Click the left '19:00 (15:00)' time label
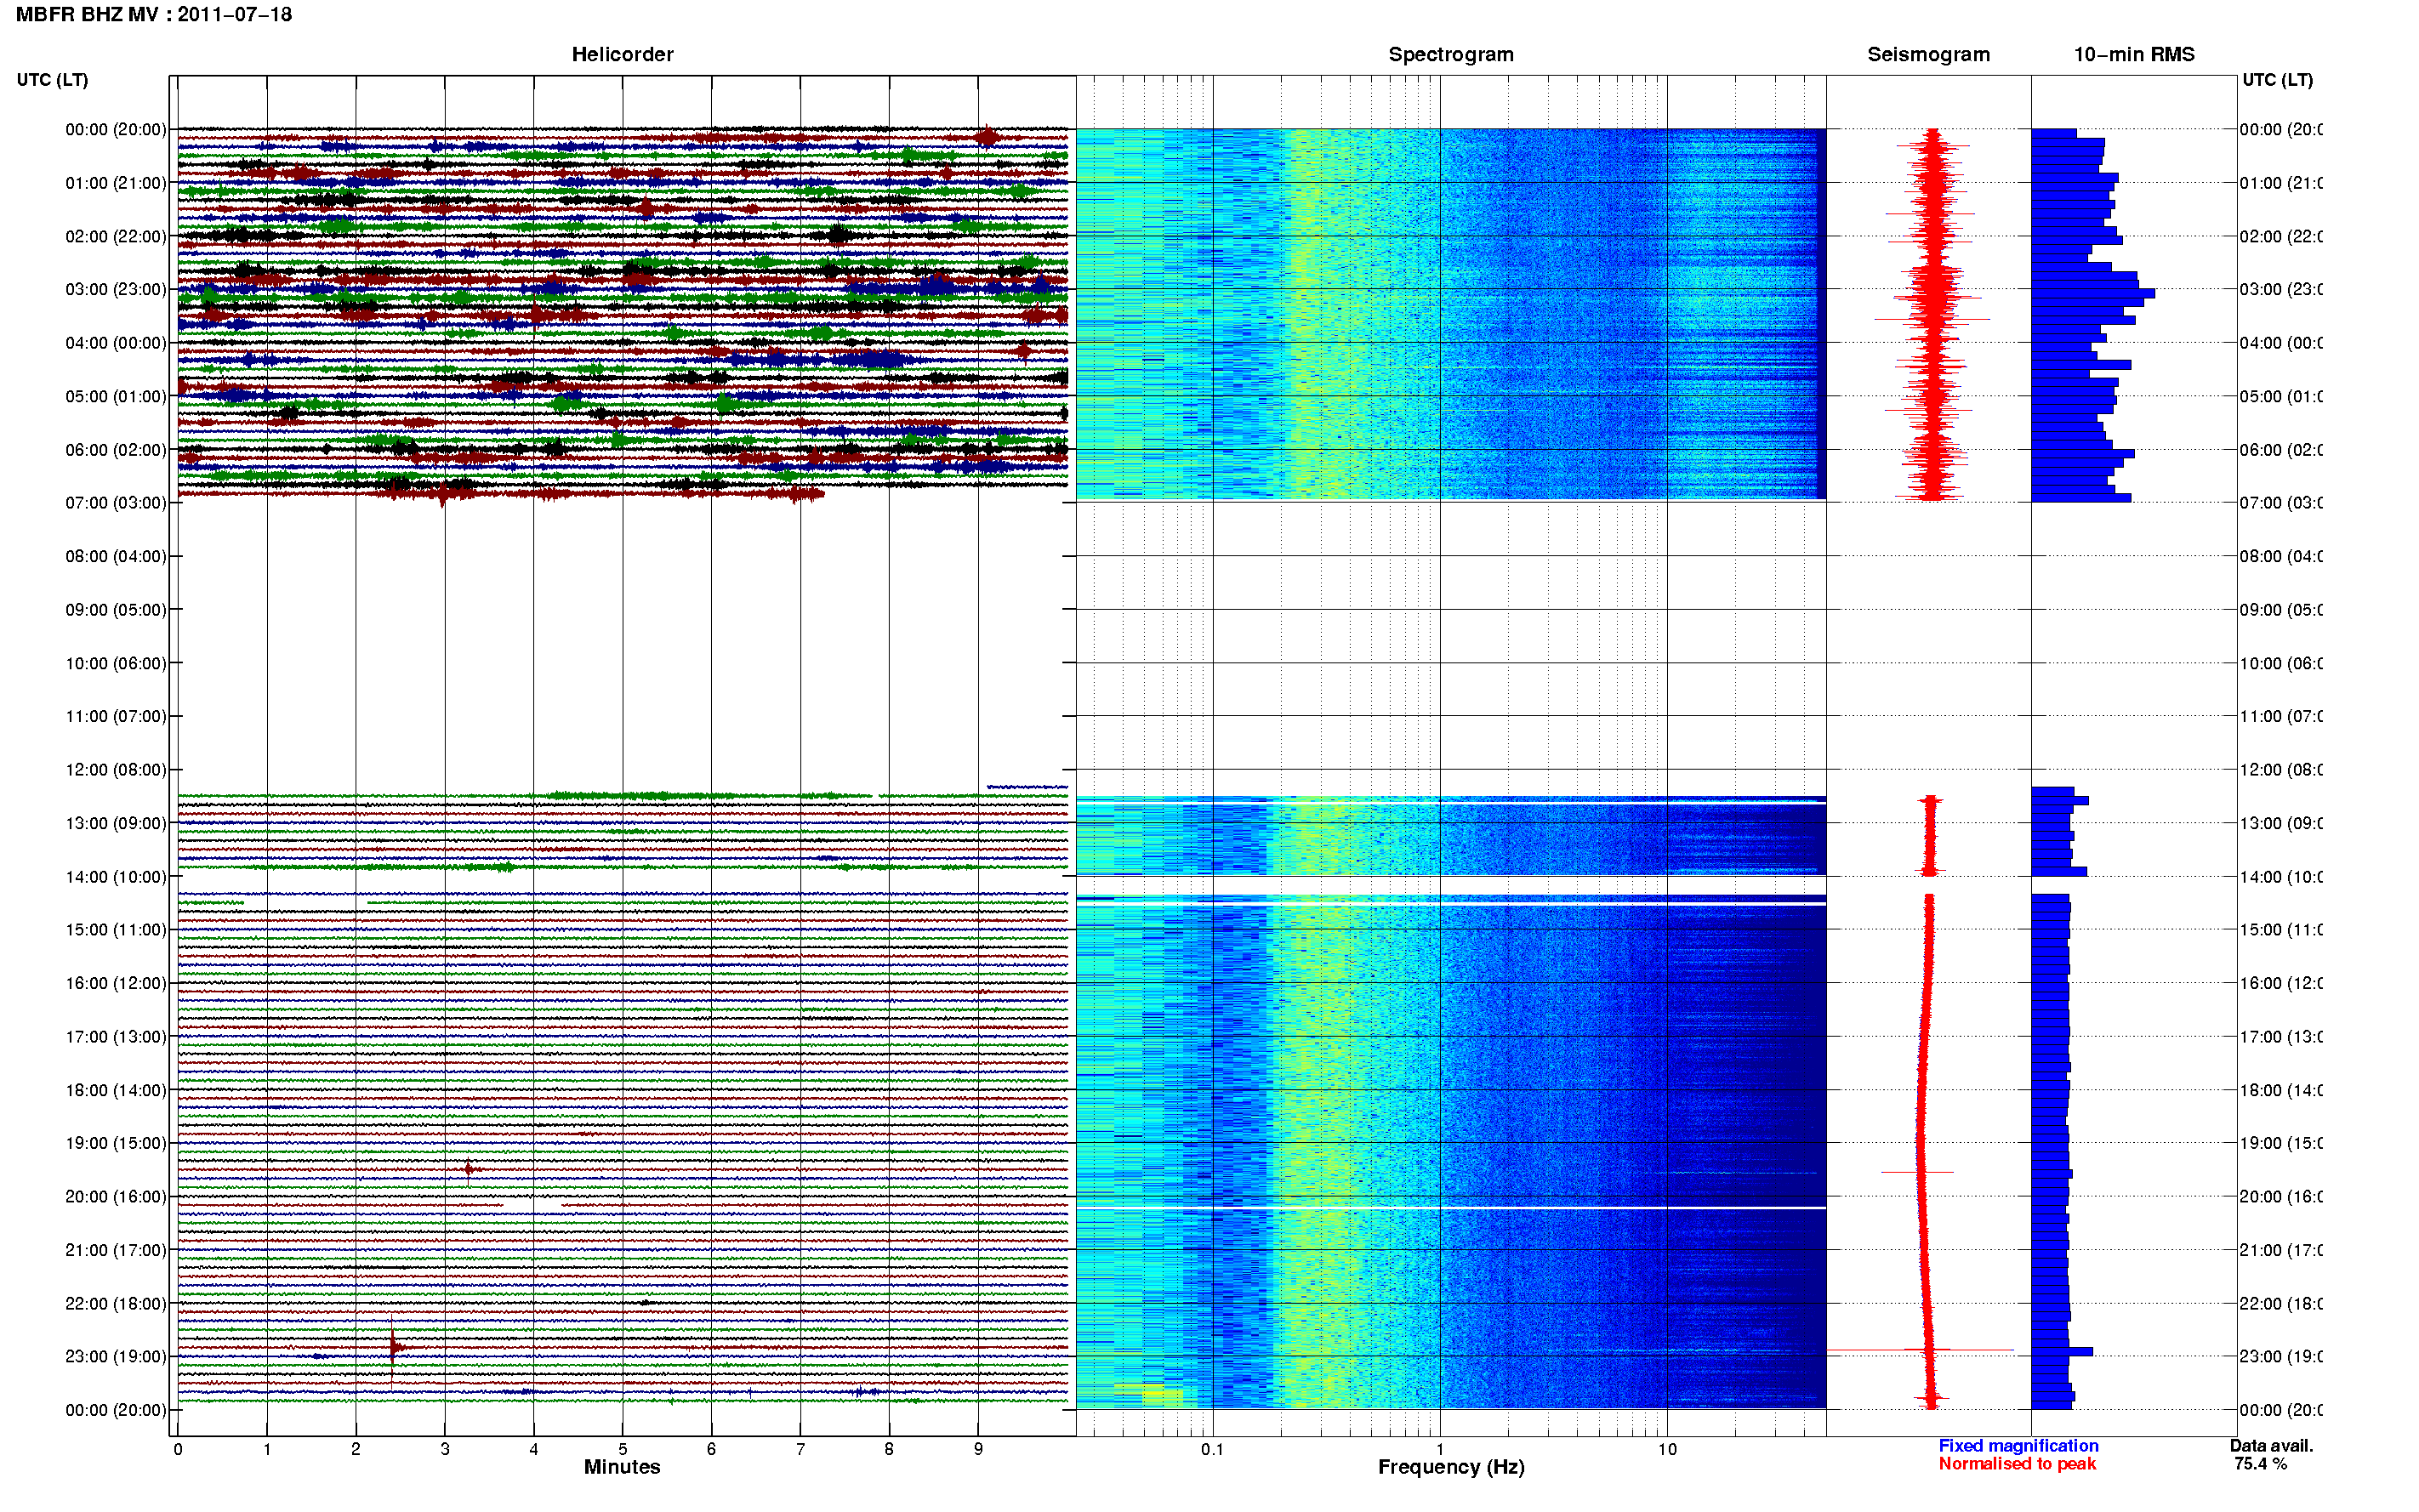Image resolution: width=2419 pixels, height=1512 pixels. tap(116, 1143)
